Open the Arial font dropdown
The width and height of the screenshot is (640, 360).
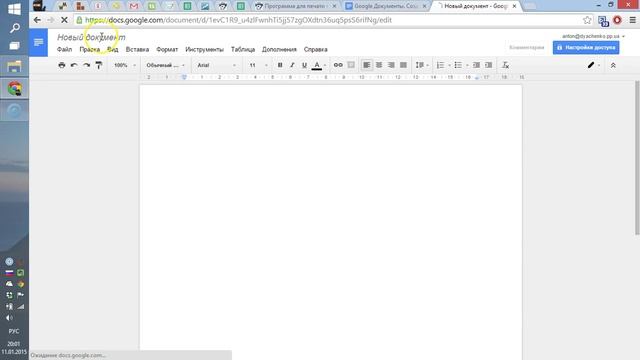(x=216, y=65)
